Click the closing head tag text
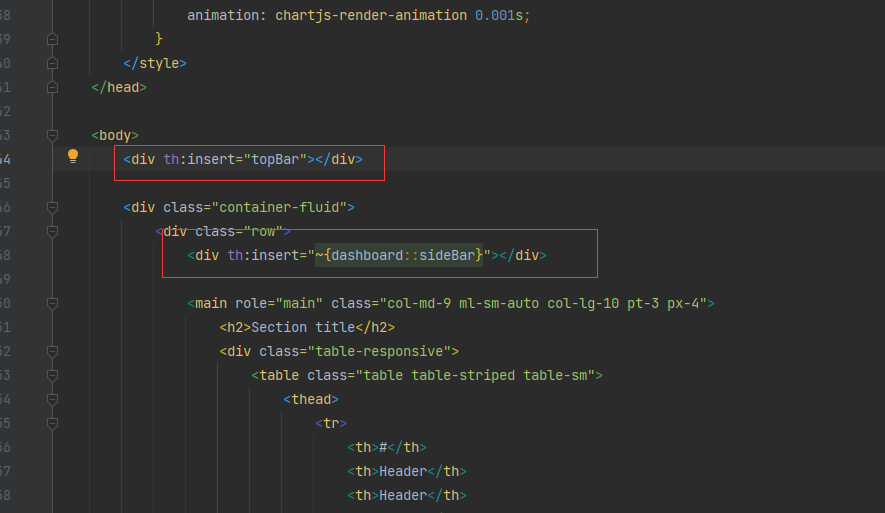 119,87
